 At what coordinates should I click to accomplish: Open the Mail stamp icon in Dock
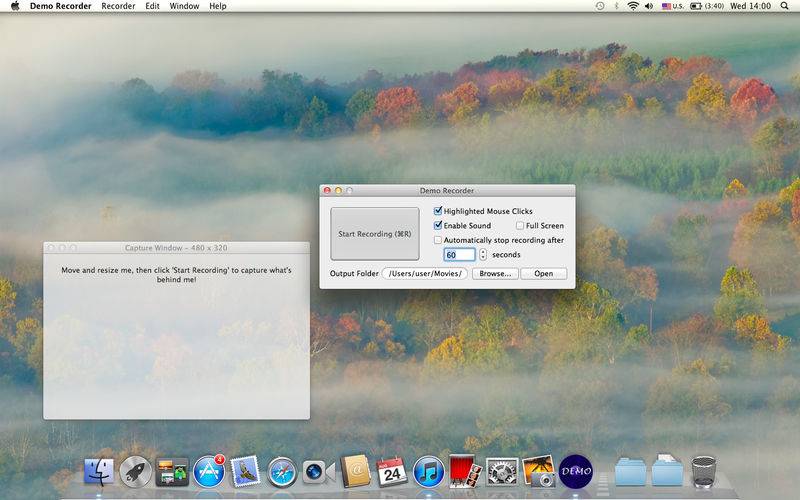click(245, 471)
